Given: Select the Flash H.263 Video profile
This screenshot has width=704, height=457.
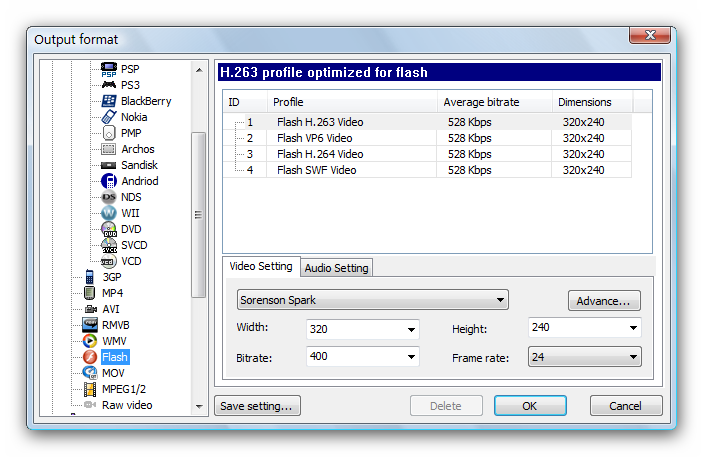Looking at the screenshot, I should [x=427, y=122].
